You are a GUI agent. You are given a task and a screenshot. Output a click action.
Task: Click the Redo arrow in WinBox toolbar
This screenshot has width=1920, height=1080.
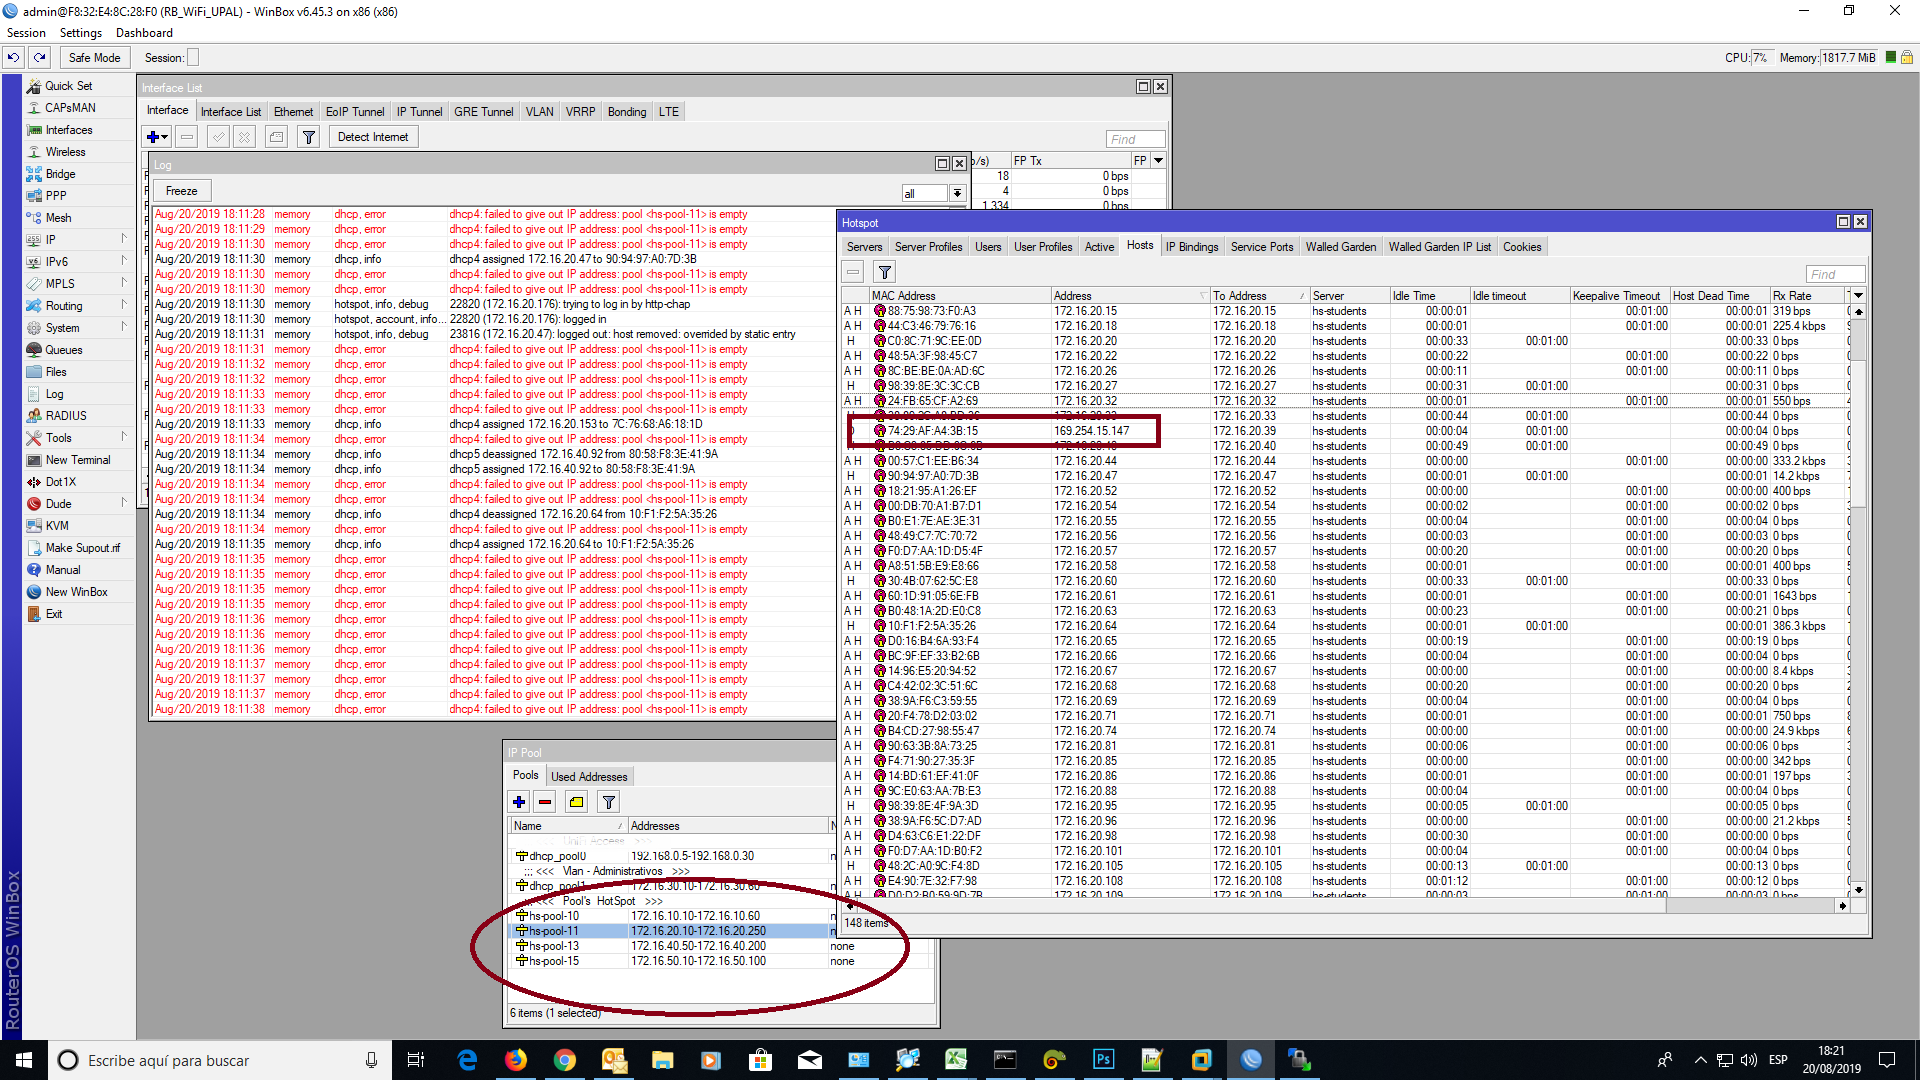click(x=40, y=57)
